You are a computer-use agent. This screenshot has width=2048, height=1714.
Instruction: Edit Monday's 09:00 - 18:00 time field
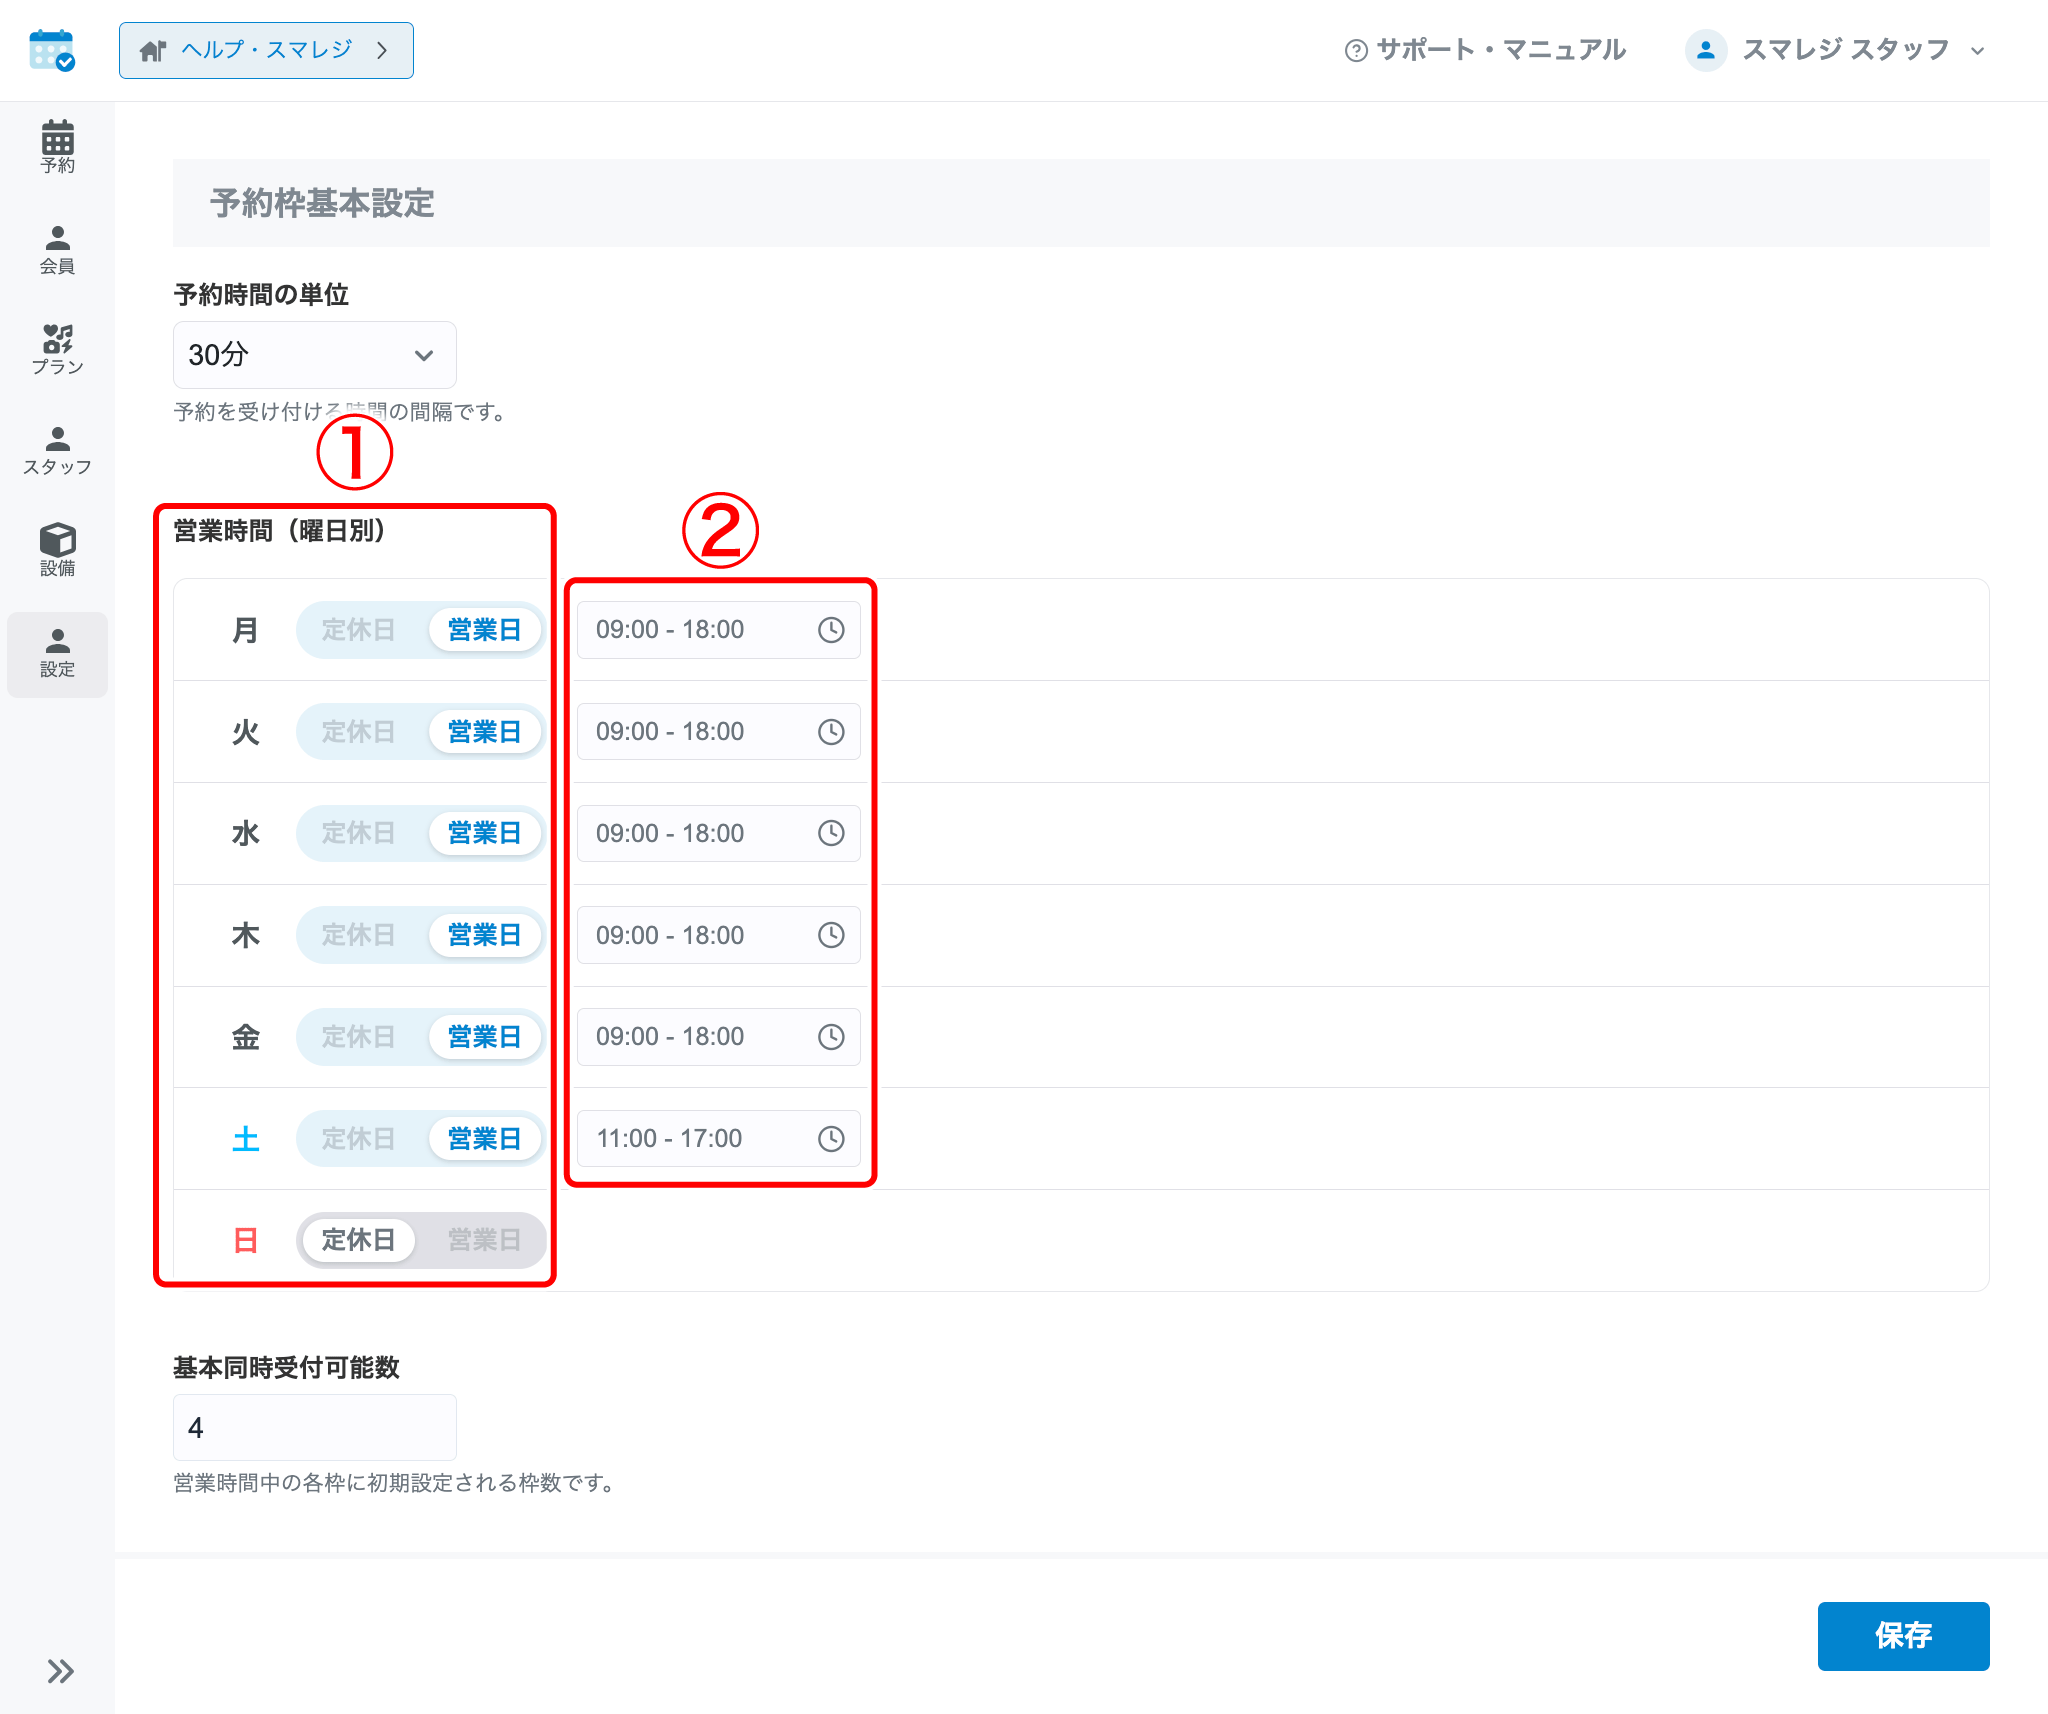(x=718, y=630)
